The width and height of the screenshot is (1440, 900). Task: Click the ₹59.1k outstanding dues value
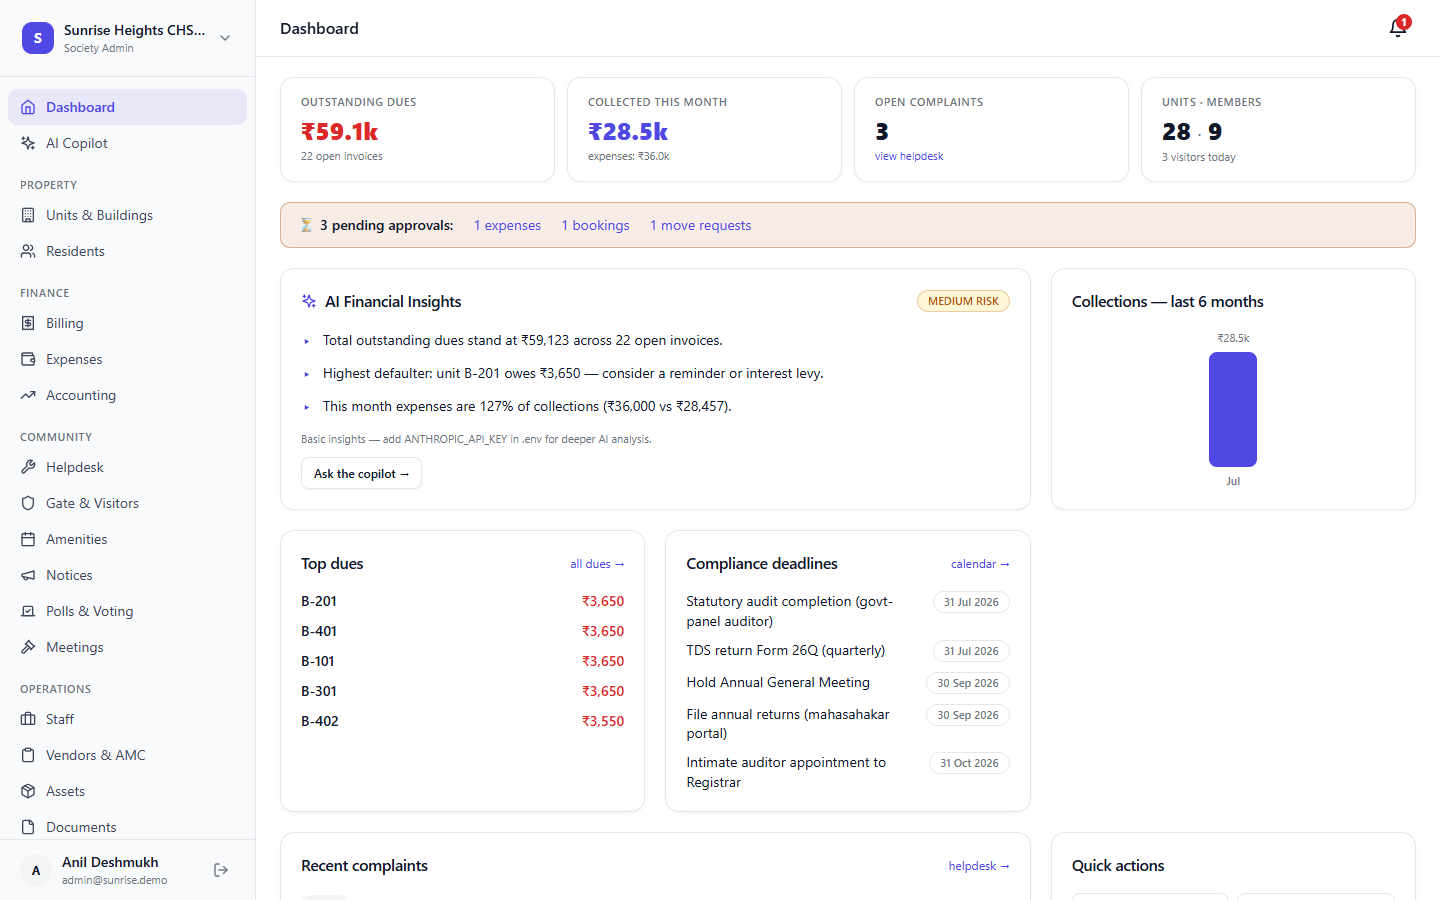[x=340, y=132]
